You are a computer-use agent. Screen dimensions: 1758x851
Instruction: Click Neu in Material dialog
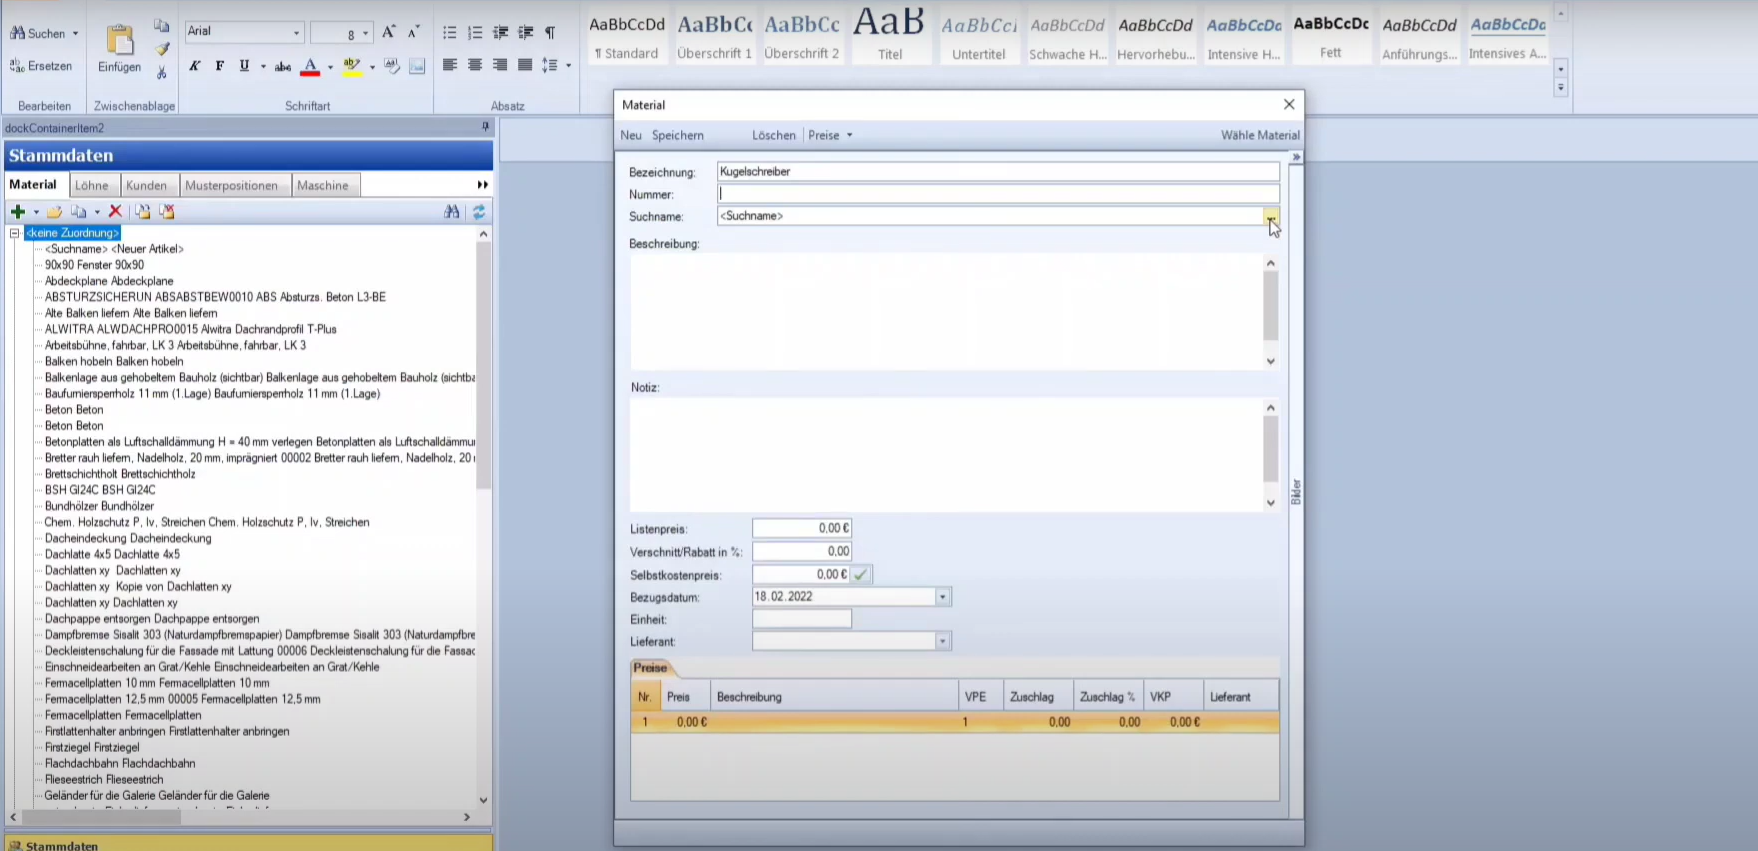pyautogui.click(x=631, y=135)
